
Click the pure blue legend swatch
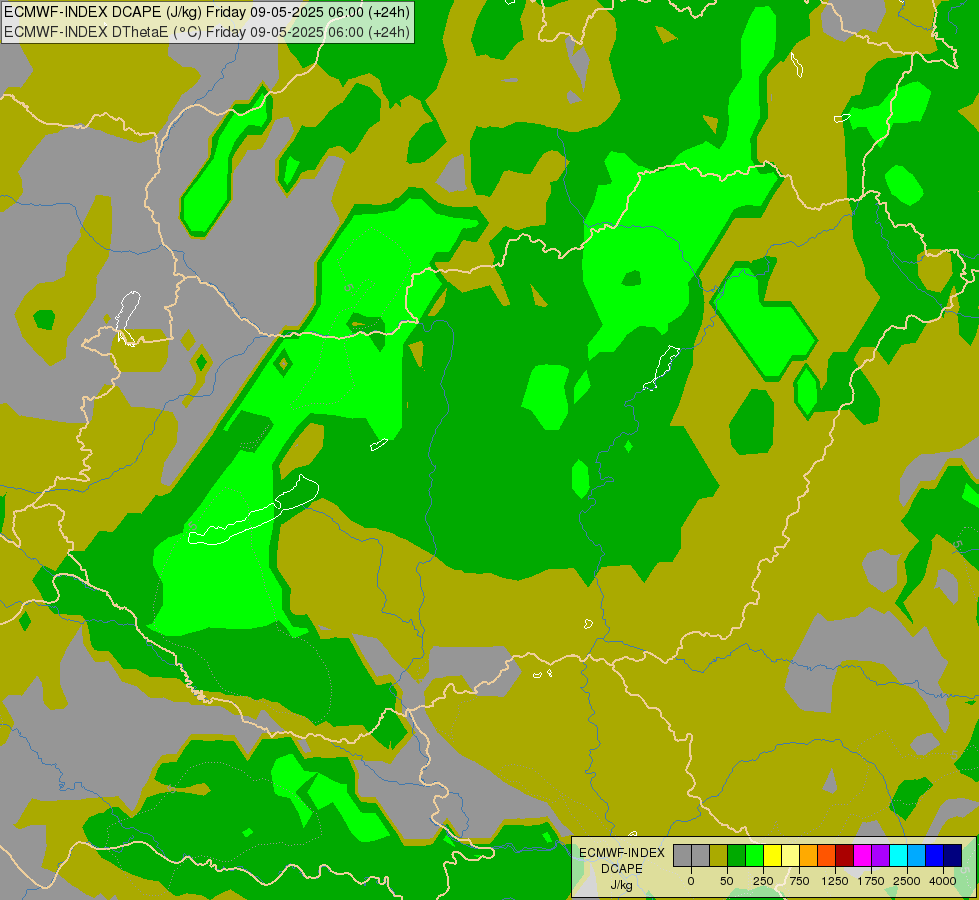pos(935,855)
